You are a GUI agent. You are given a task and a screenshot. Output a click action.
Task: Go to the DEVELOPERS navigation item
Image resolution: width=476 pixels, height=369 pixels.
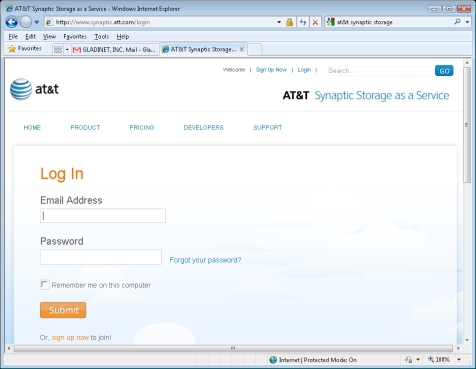[203, 127]
